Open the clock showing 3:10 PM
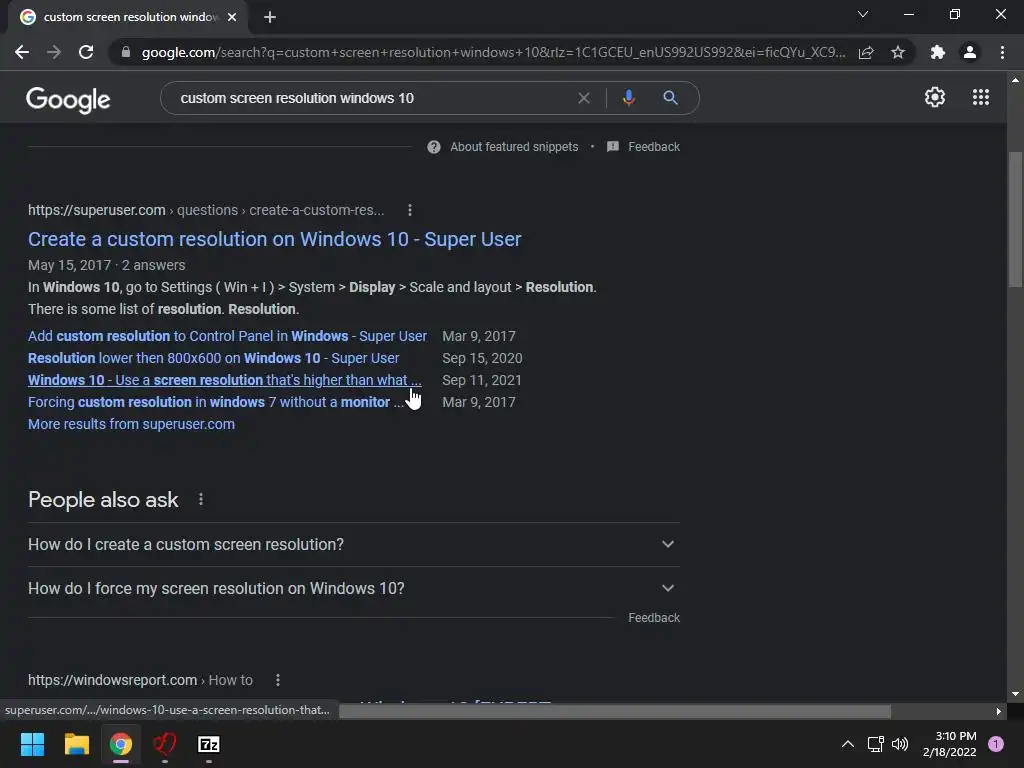Screen dimensions: 1024x768 point(950,744)
